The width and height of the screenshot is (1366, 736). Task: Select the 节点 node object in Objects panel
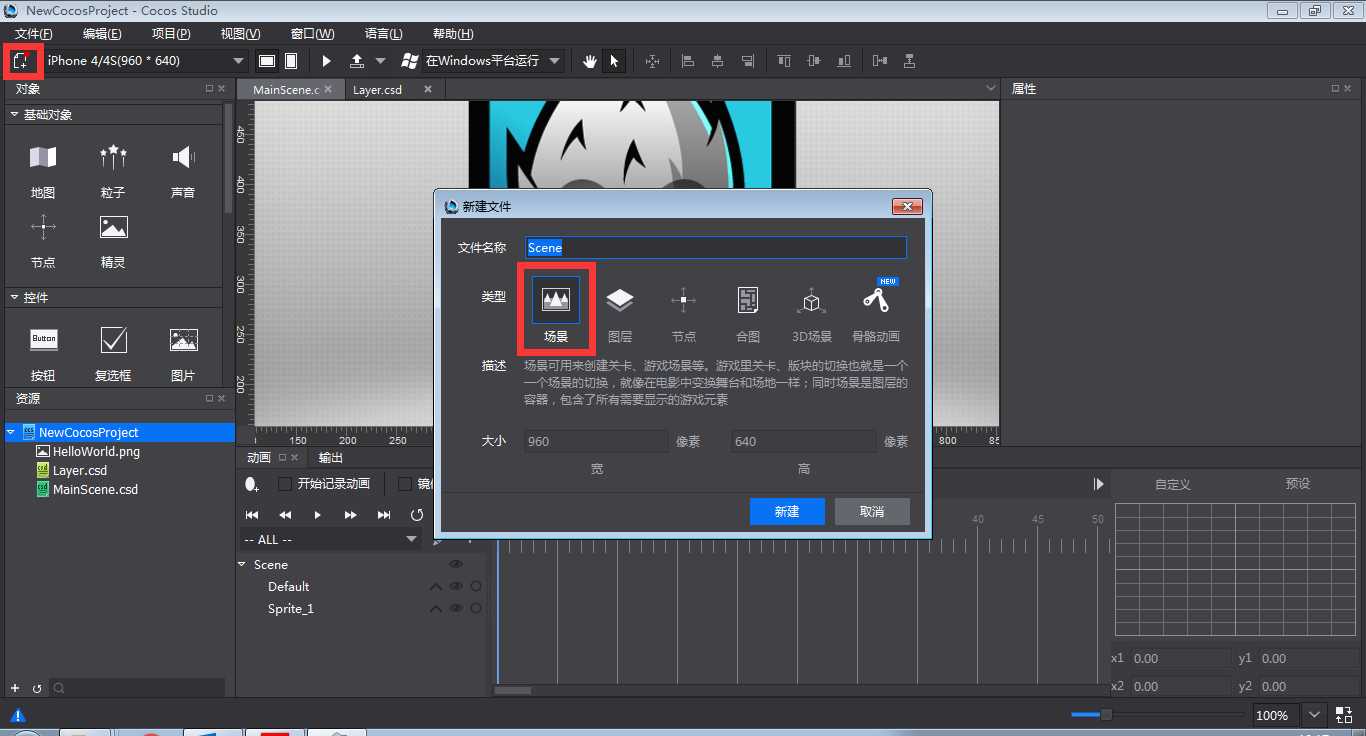tap(43, 240)
